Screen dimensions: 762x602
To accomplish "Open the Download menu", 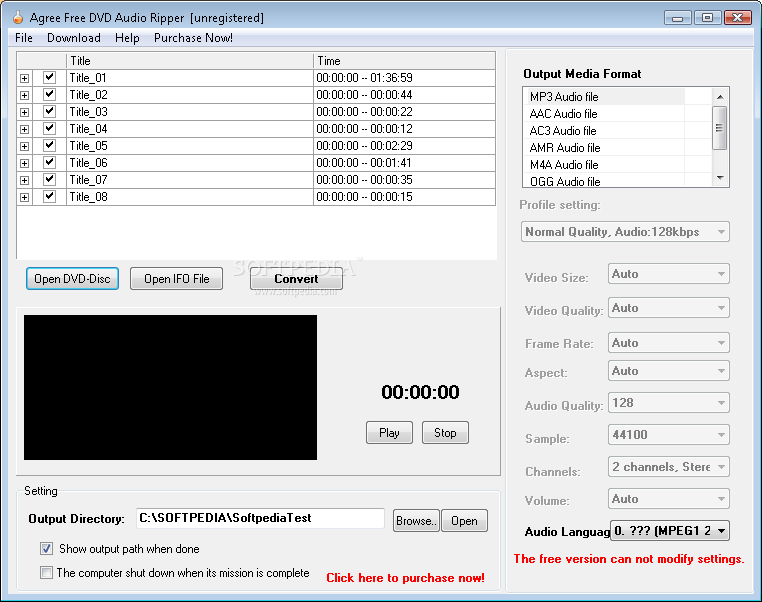I will [74, 38].
